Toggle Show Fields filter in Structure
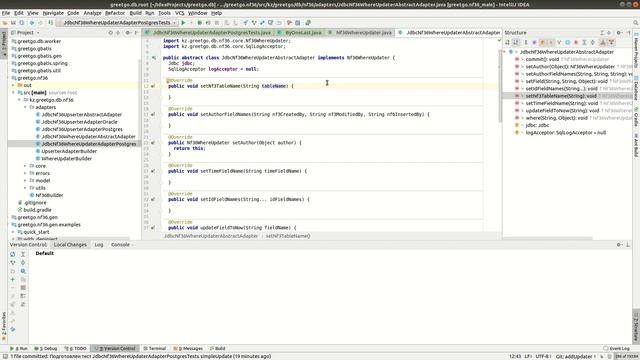The width and height of the screenshot is (640, 360). 542,42
